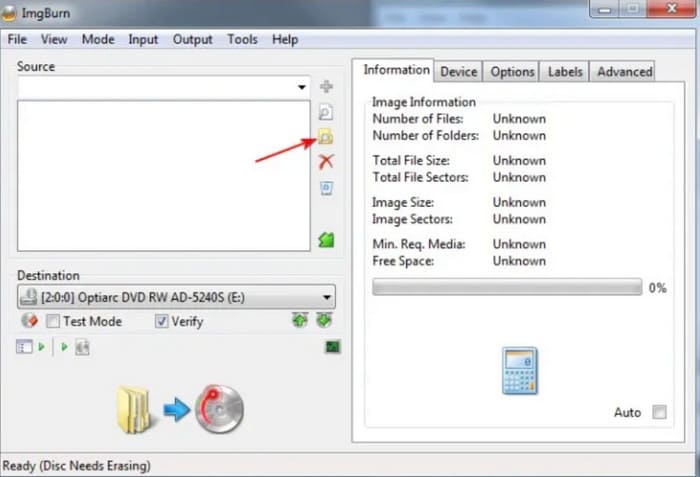Click the Image Sectors label
The image size is (700, 477).
(412, 219)
